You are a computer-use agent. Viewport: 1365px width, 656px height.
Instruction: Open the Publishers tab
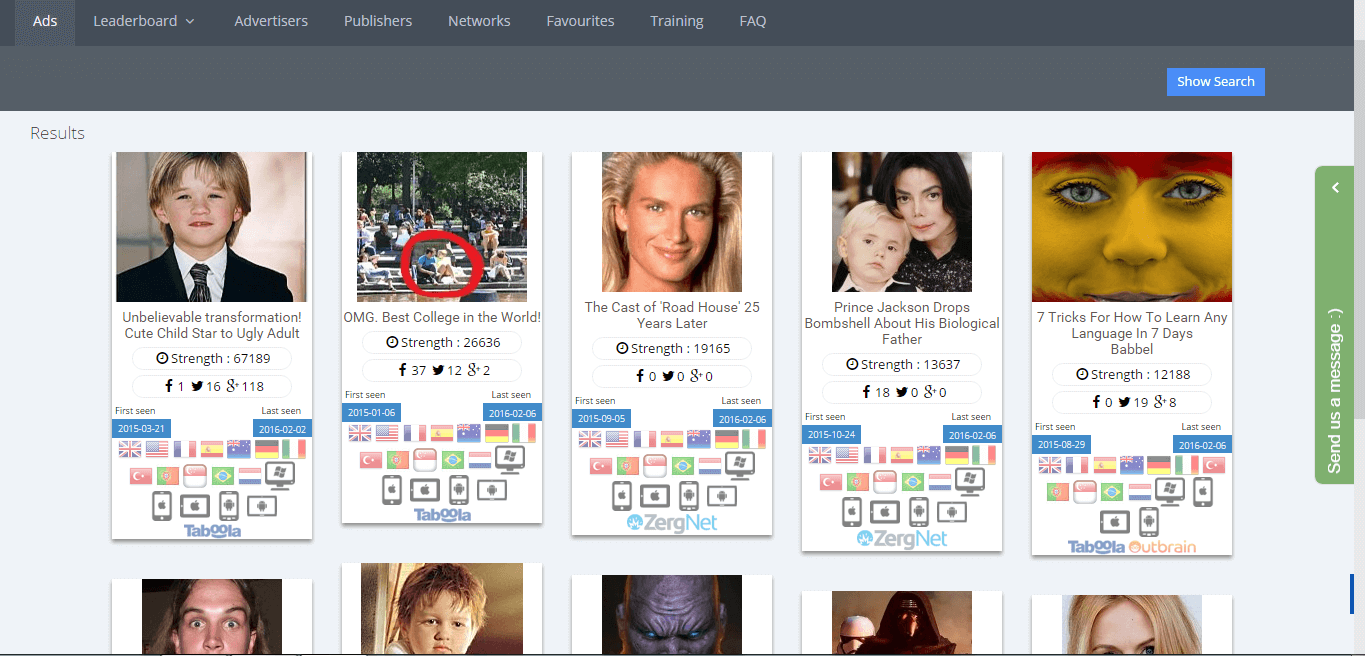(378, 21)
